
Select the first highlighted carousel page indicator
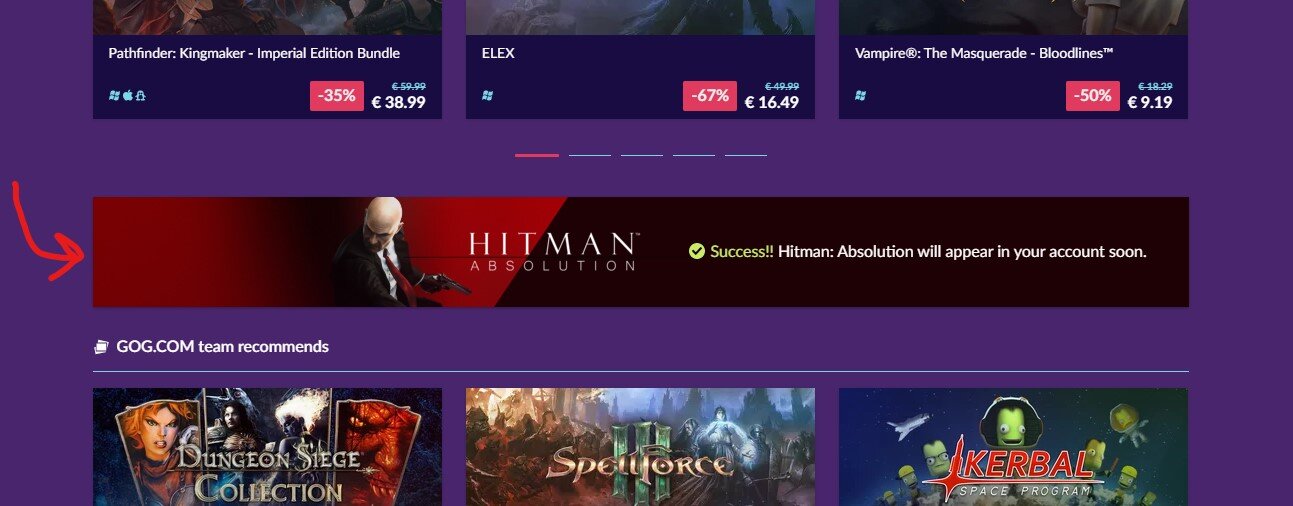537,155
